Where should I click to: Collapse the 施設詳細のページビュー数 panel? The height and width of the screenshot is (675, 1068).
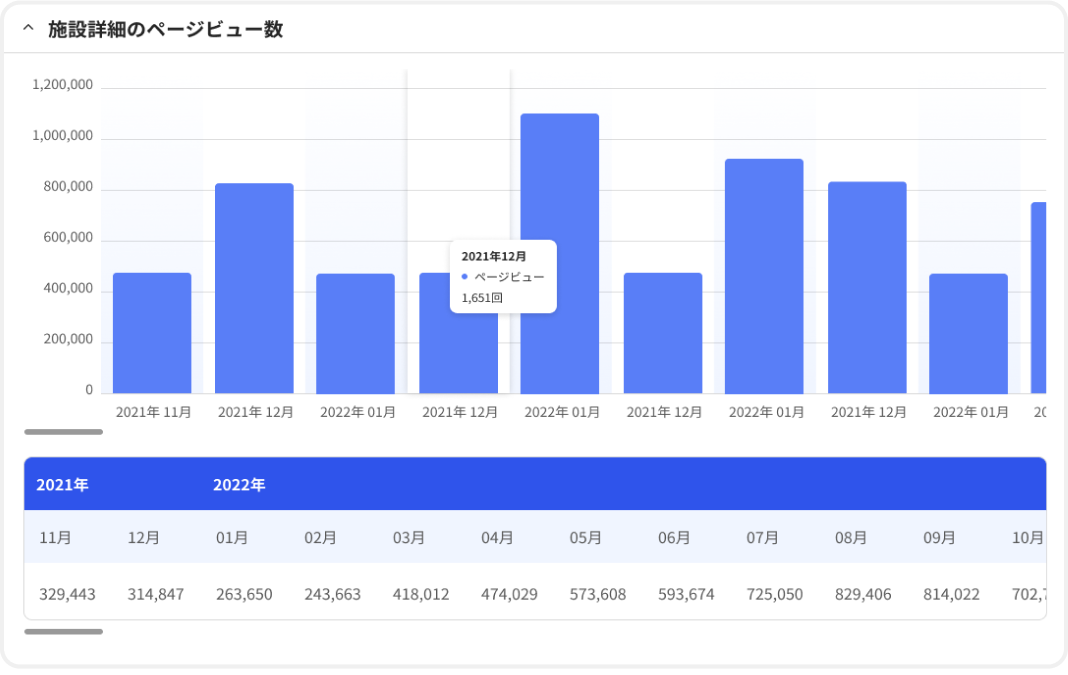(x=26, y=30)
